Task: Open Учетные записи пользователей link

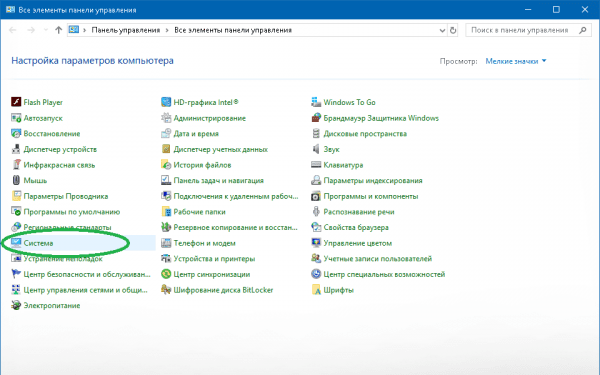Action: point(378,258)
